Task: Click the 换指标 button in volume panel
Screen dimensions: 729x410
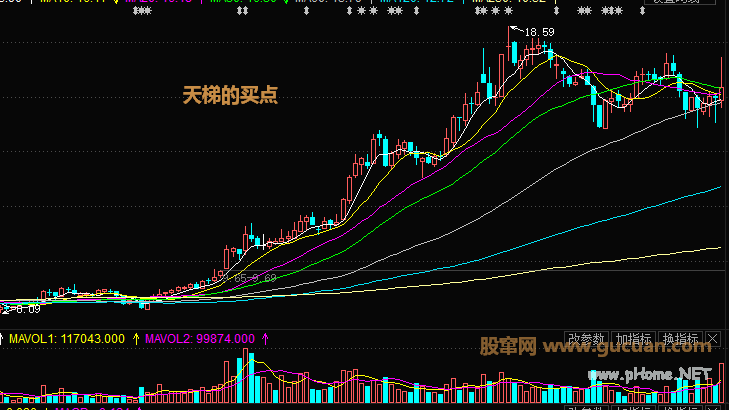Action: (x=681, y=339)
